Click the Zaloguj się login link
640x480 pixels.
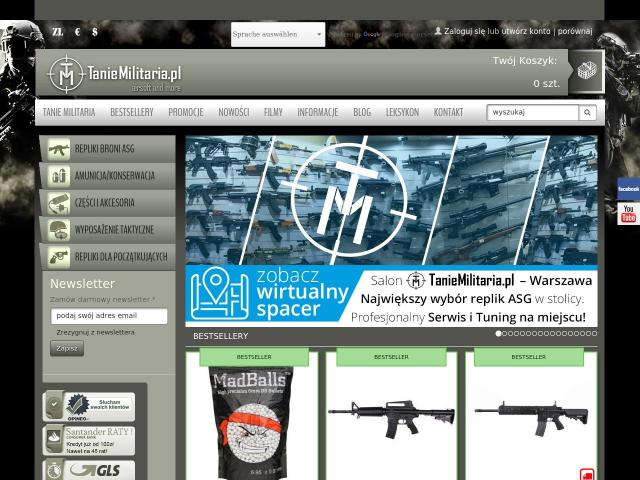pos(464,31)
